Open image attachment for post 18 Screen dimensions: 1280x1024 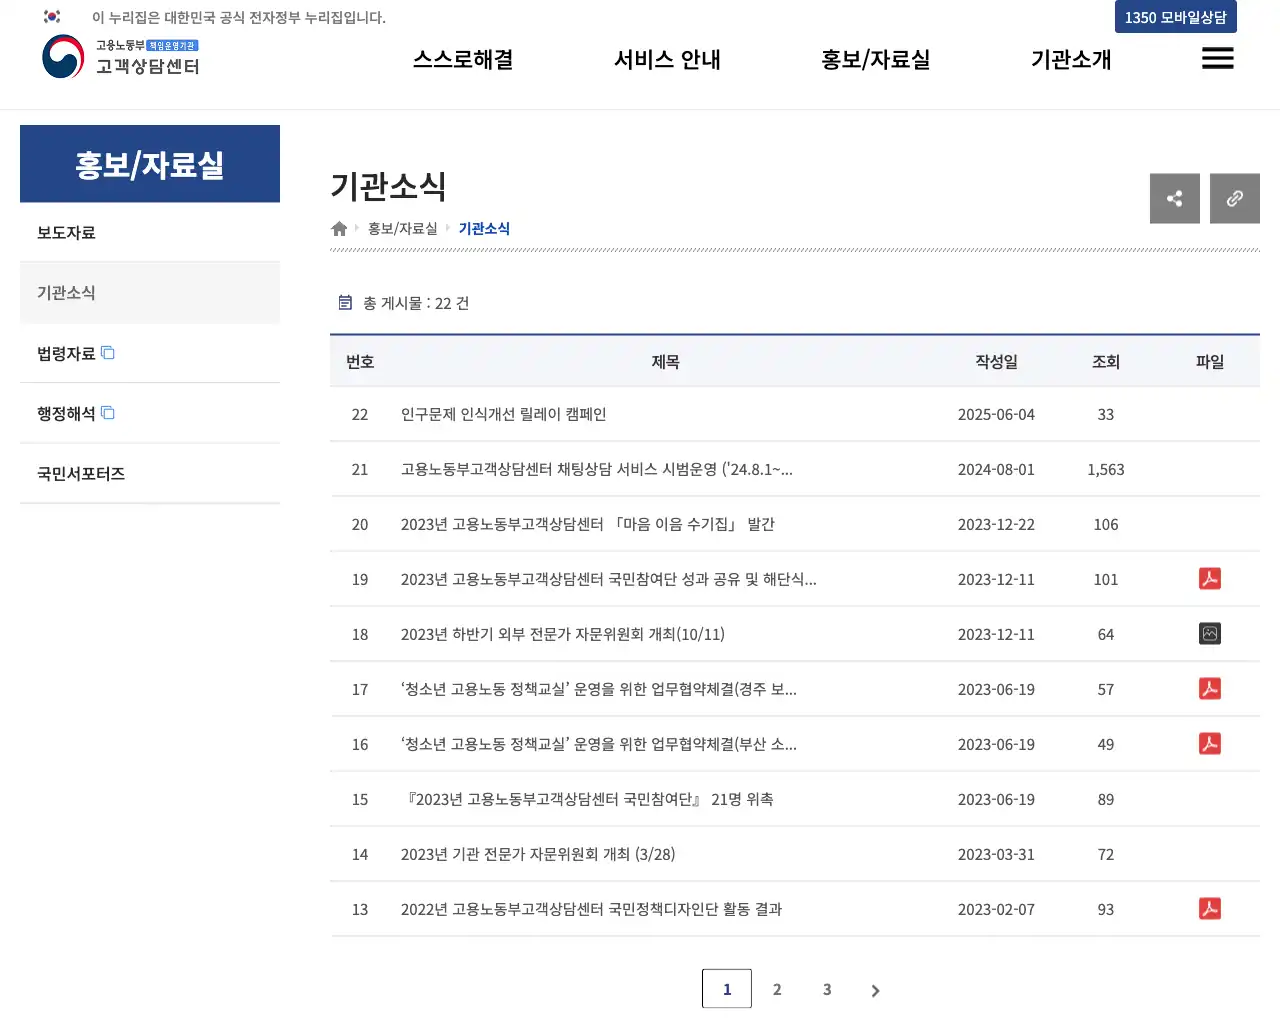(x=1209, y=633)
